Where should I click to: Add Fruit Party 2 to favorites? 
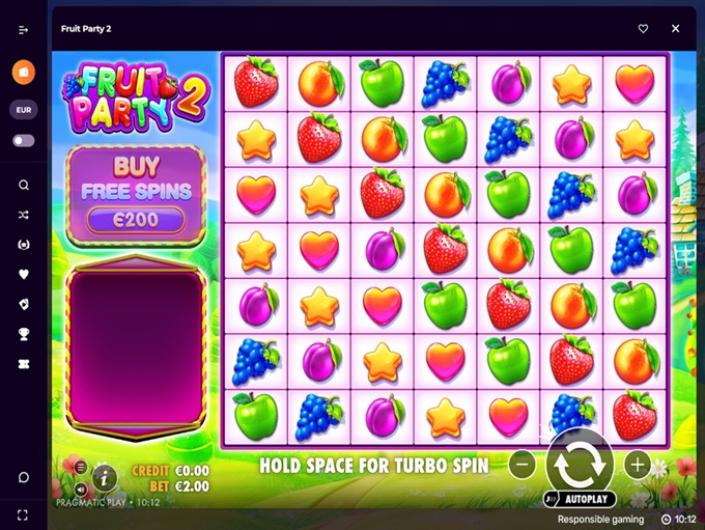click(x=643, y=28)
